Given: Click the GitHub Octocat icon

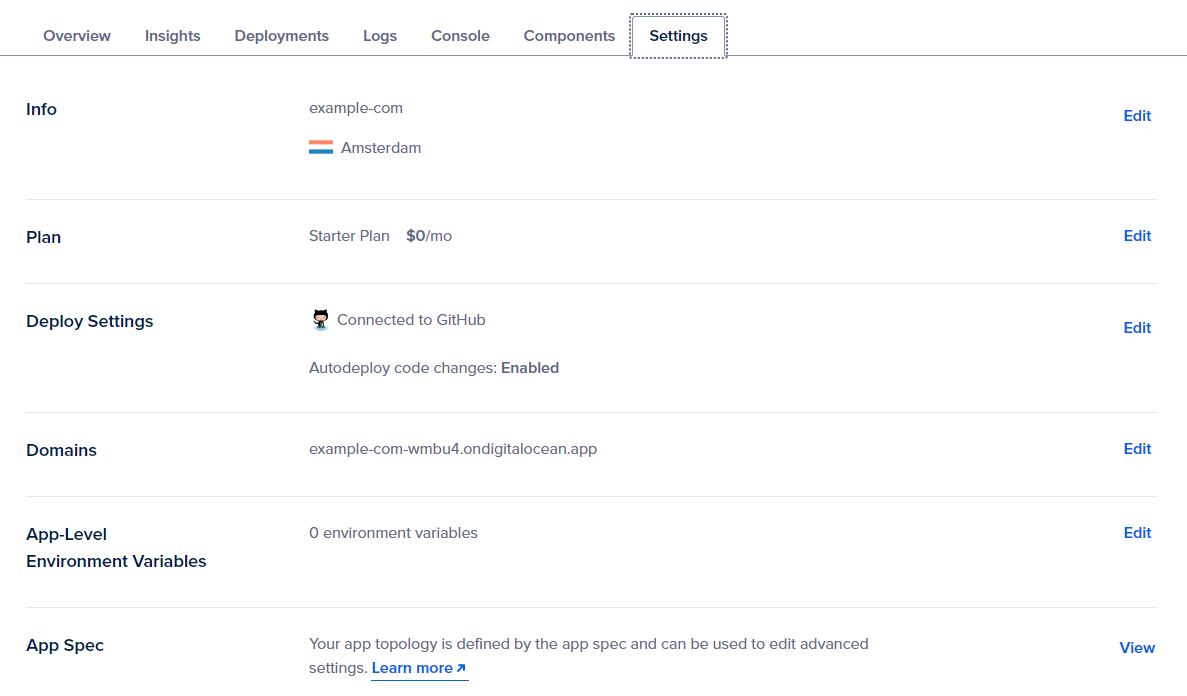Looking at the screenshot, I should 320,320.
